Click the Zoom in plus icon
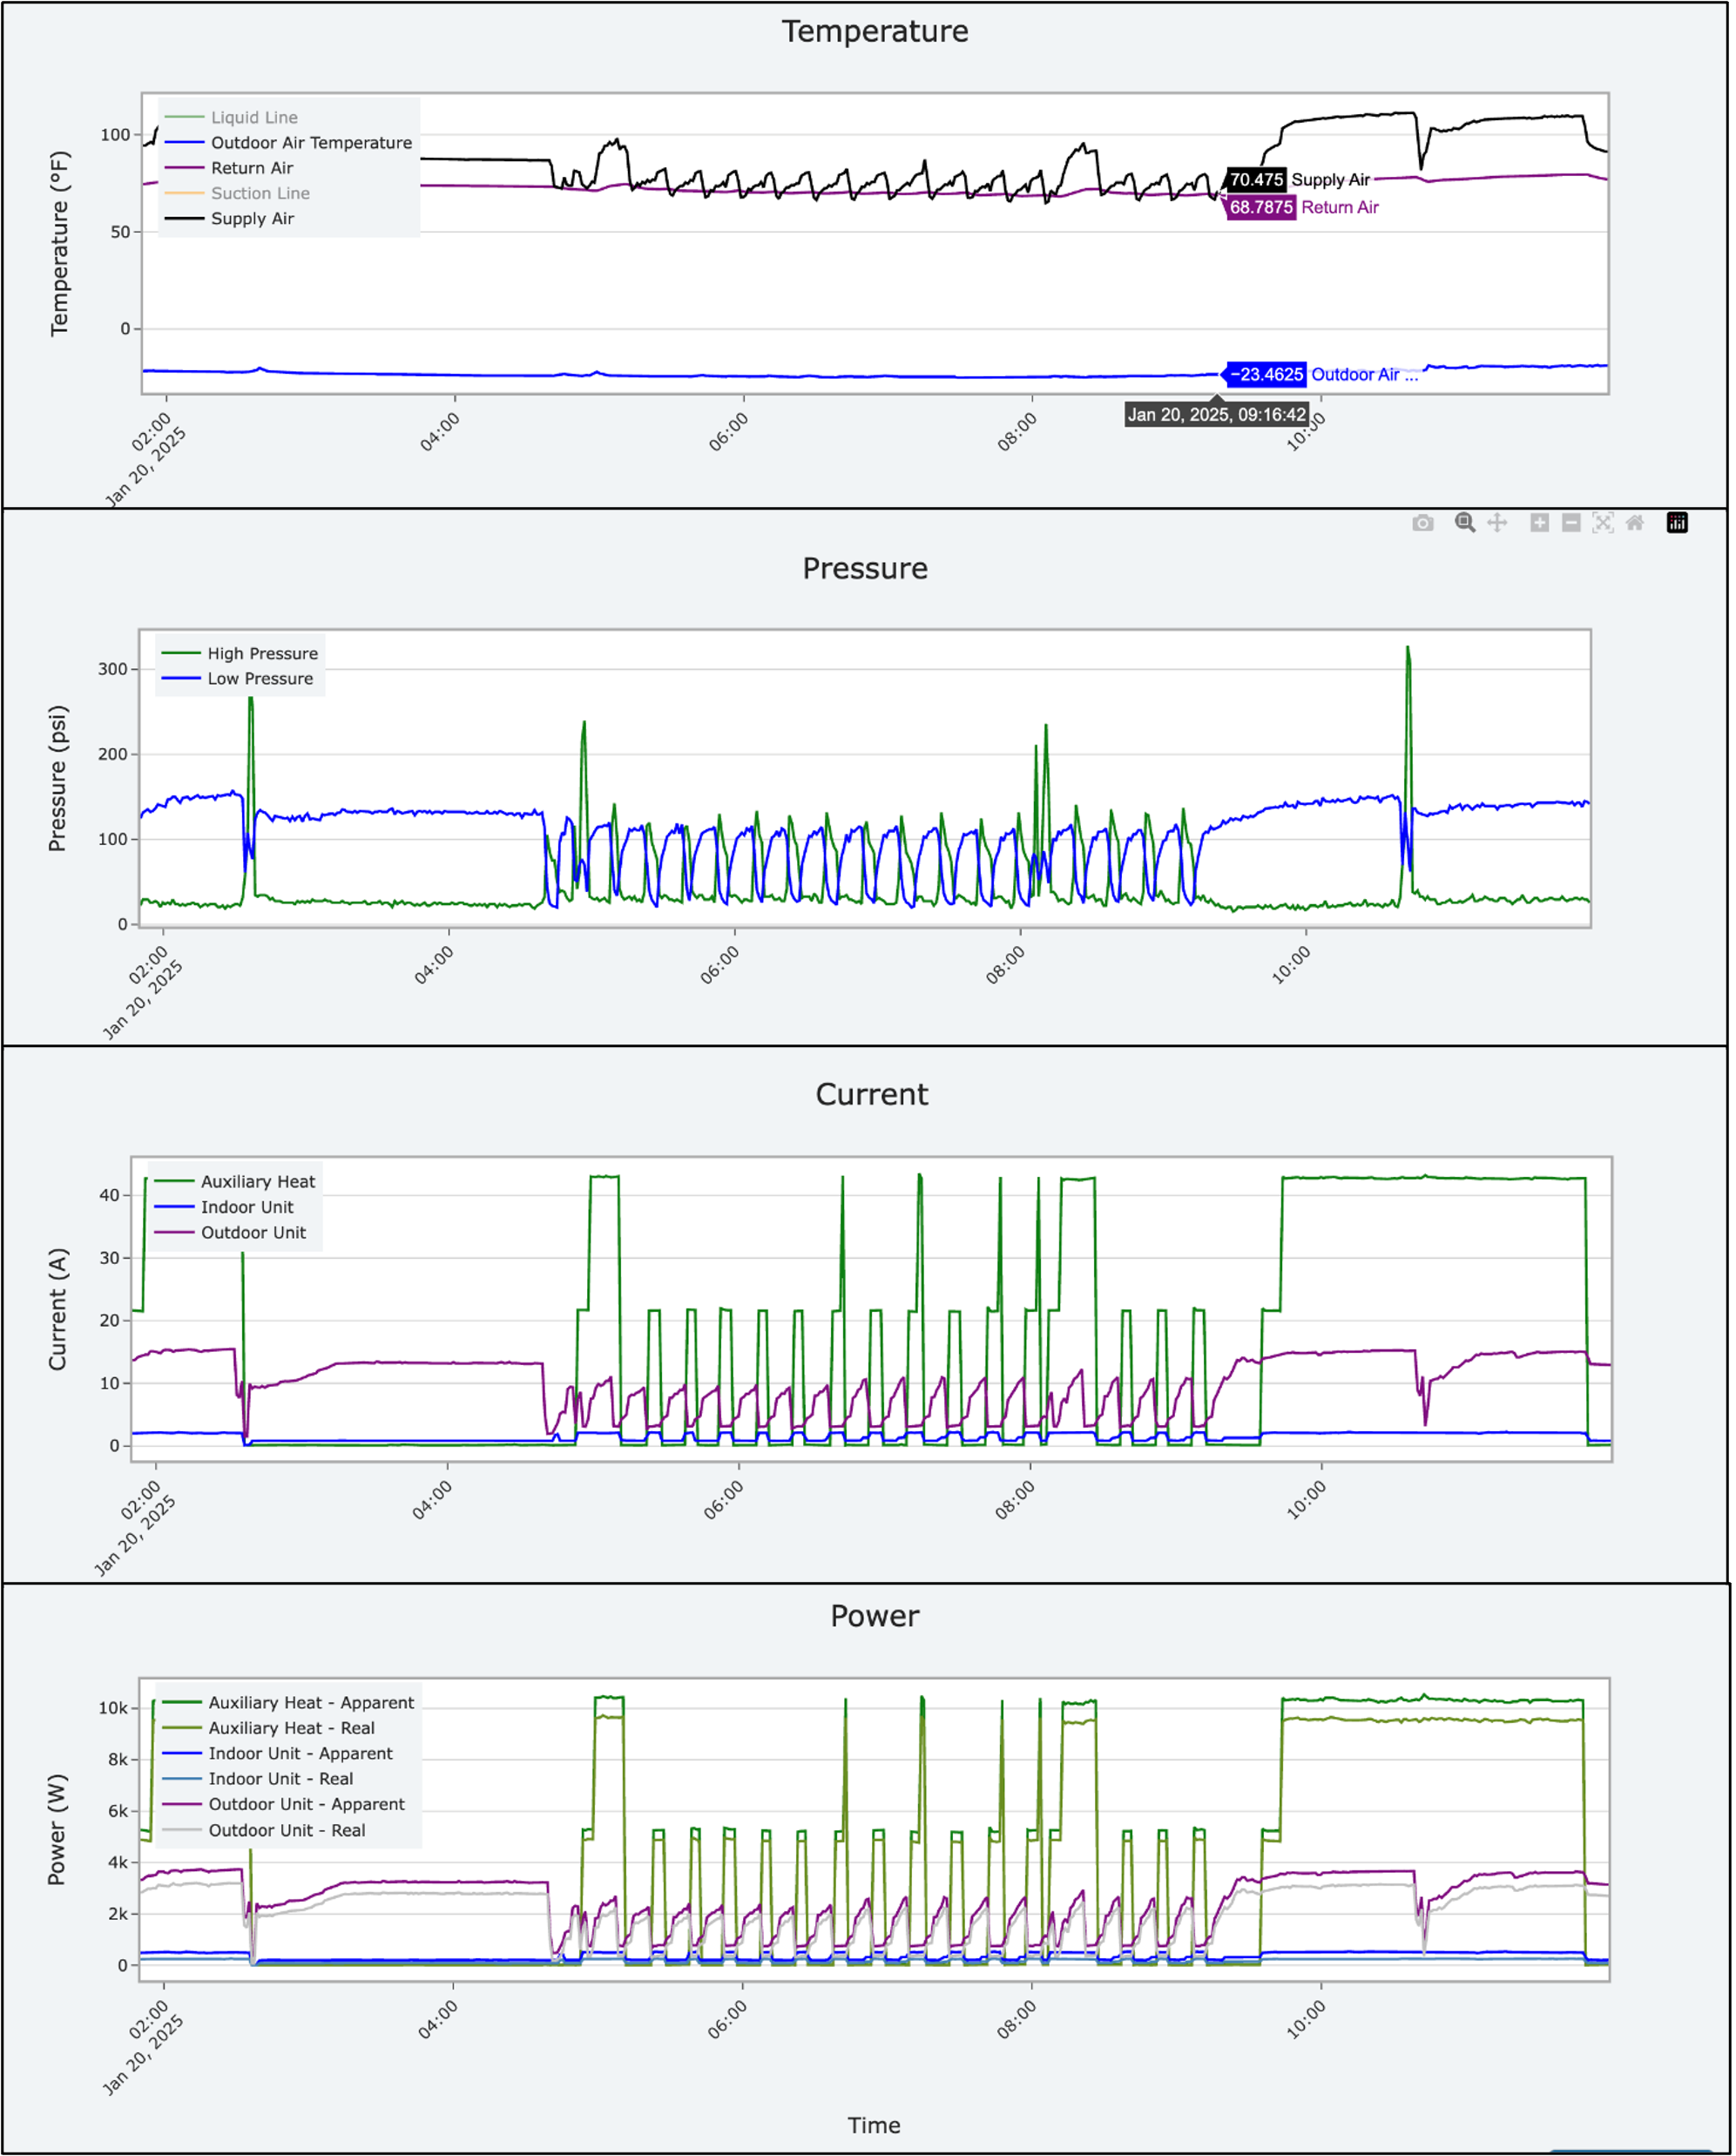 [1540, 523]
